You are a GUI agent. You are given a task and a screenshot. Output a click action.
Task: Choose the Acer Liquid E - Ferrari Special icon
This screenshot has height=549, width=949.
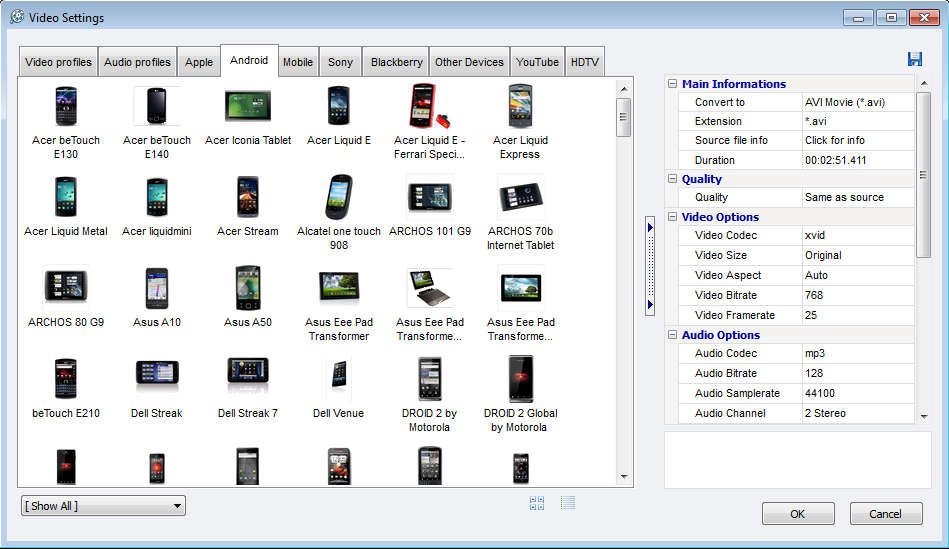pyautogui.click(x=428, y=106)
